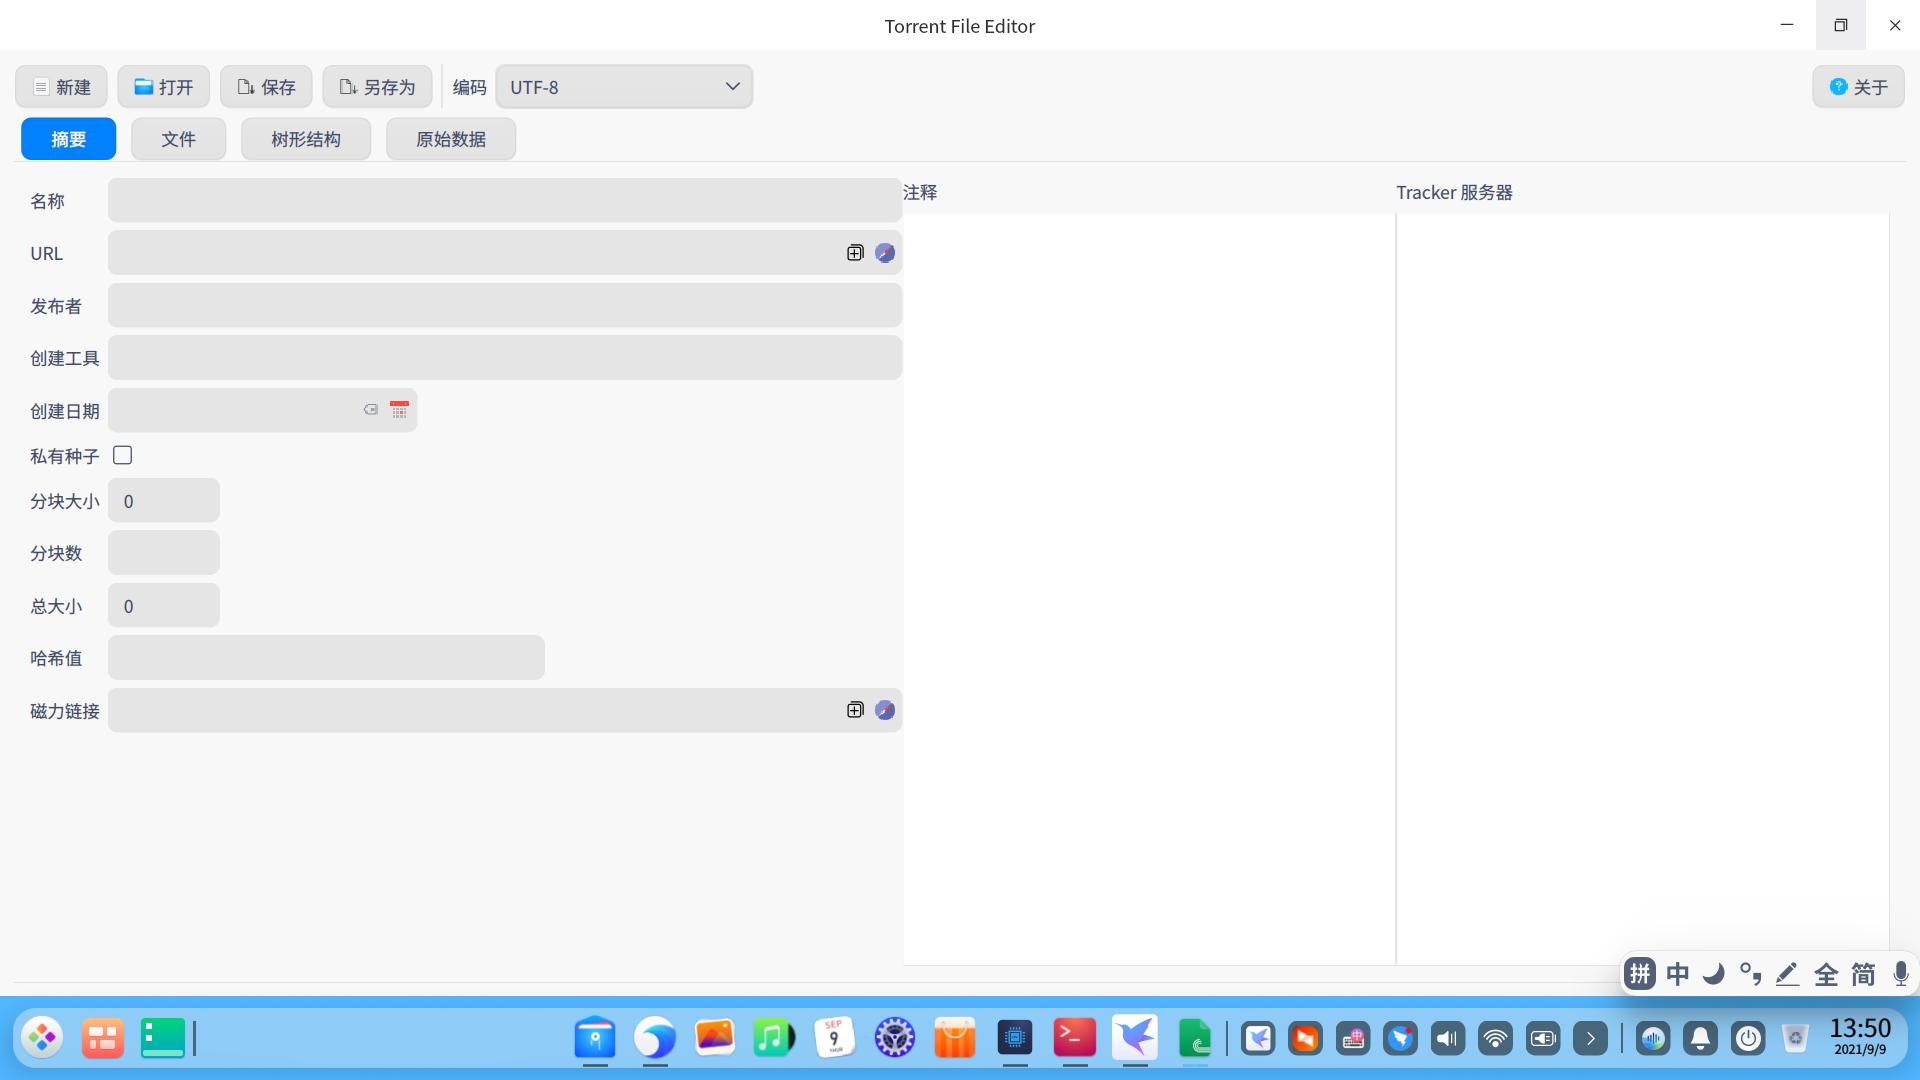Toggle the 私有种子 private torrent checkbox
The width and height of the screenshot is (1920, 1080).
coord(123,456)
